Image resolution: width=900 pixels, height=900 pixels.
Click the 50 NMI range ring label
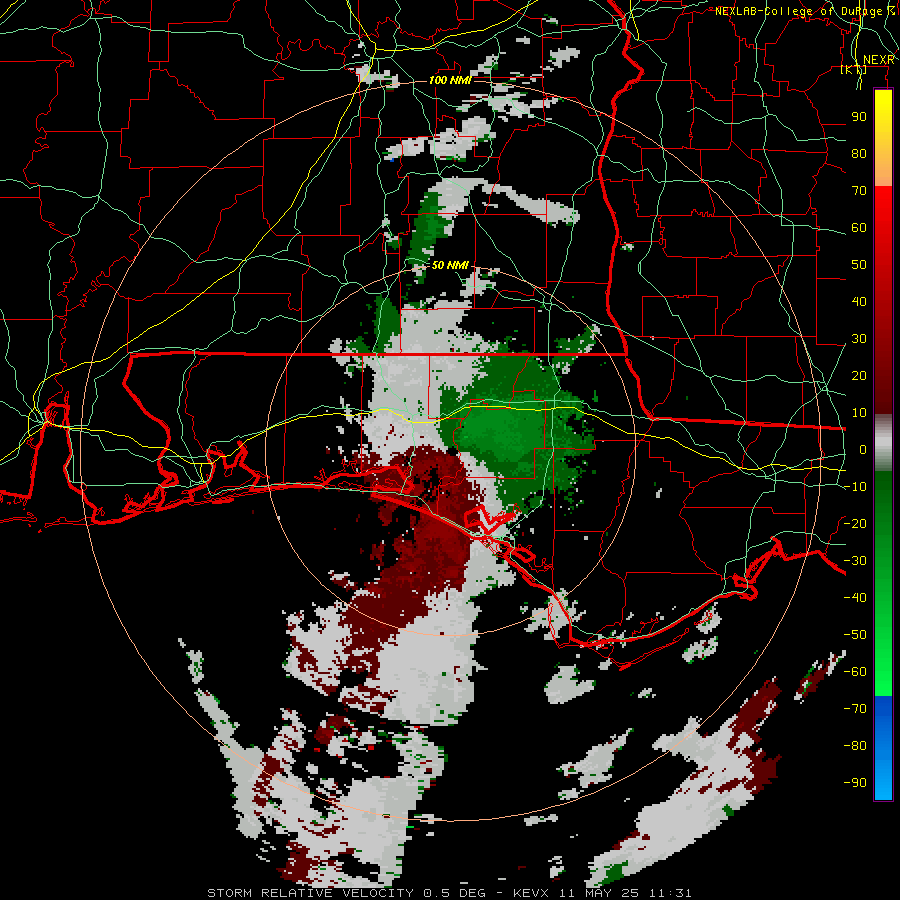pyautogui.click(x=450, y=265)
